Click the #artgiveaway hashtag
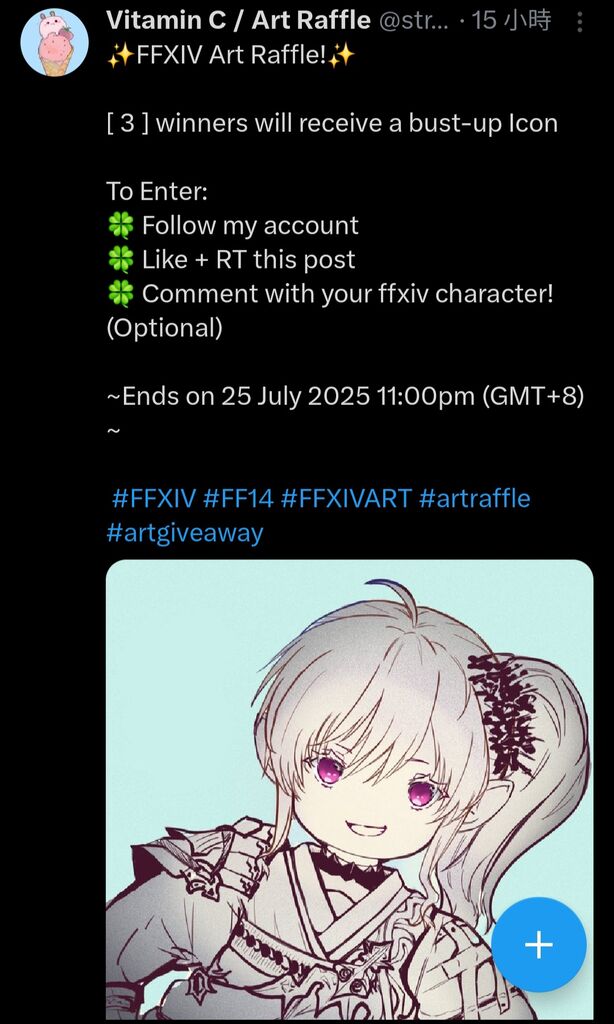 [185, 533]
